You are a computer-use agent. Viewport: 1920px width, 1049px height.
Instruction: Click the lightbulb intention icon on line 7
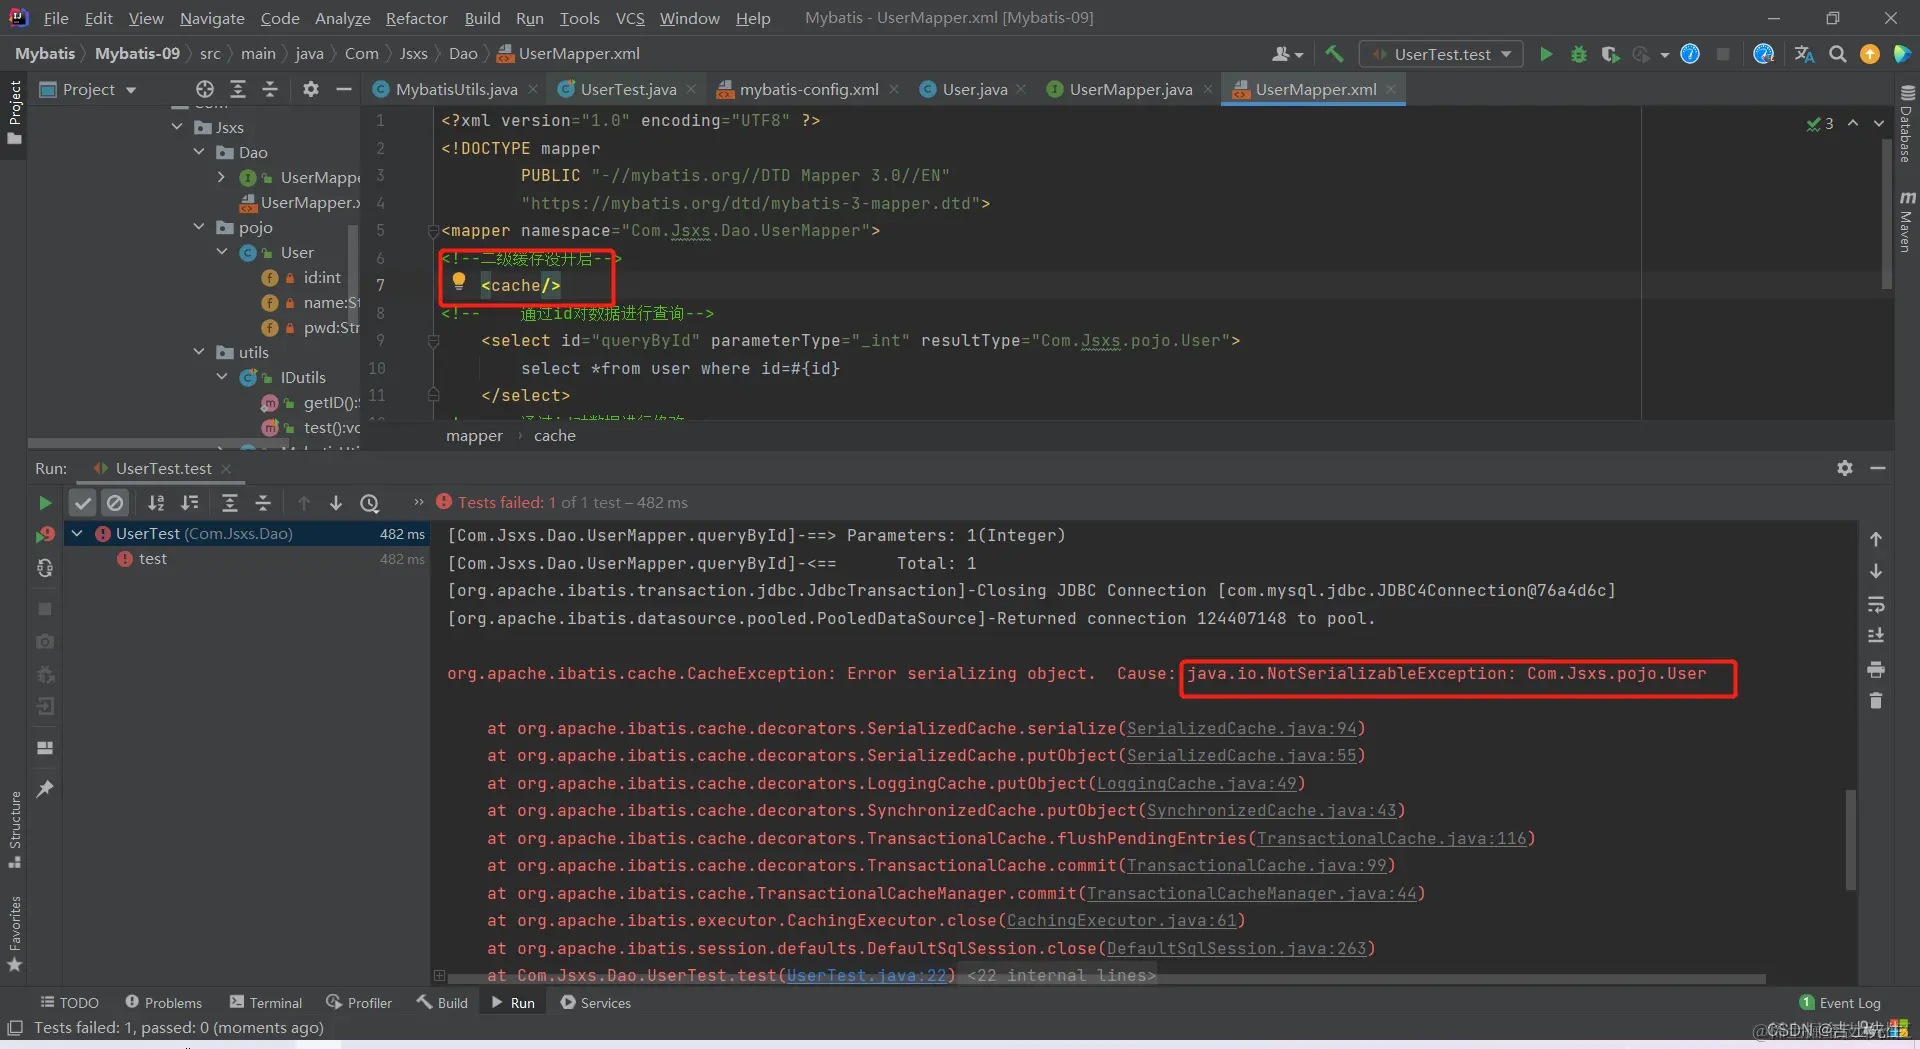point(459,281)
